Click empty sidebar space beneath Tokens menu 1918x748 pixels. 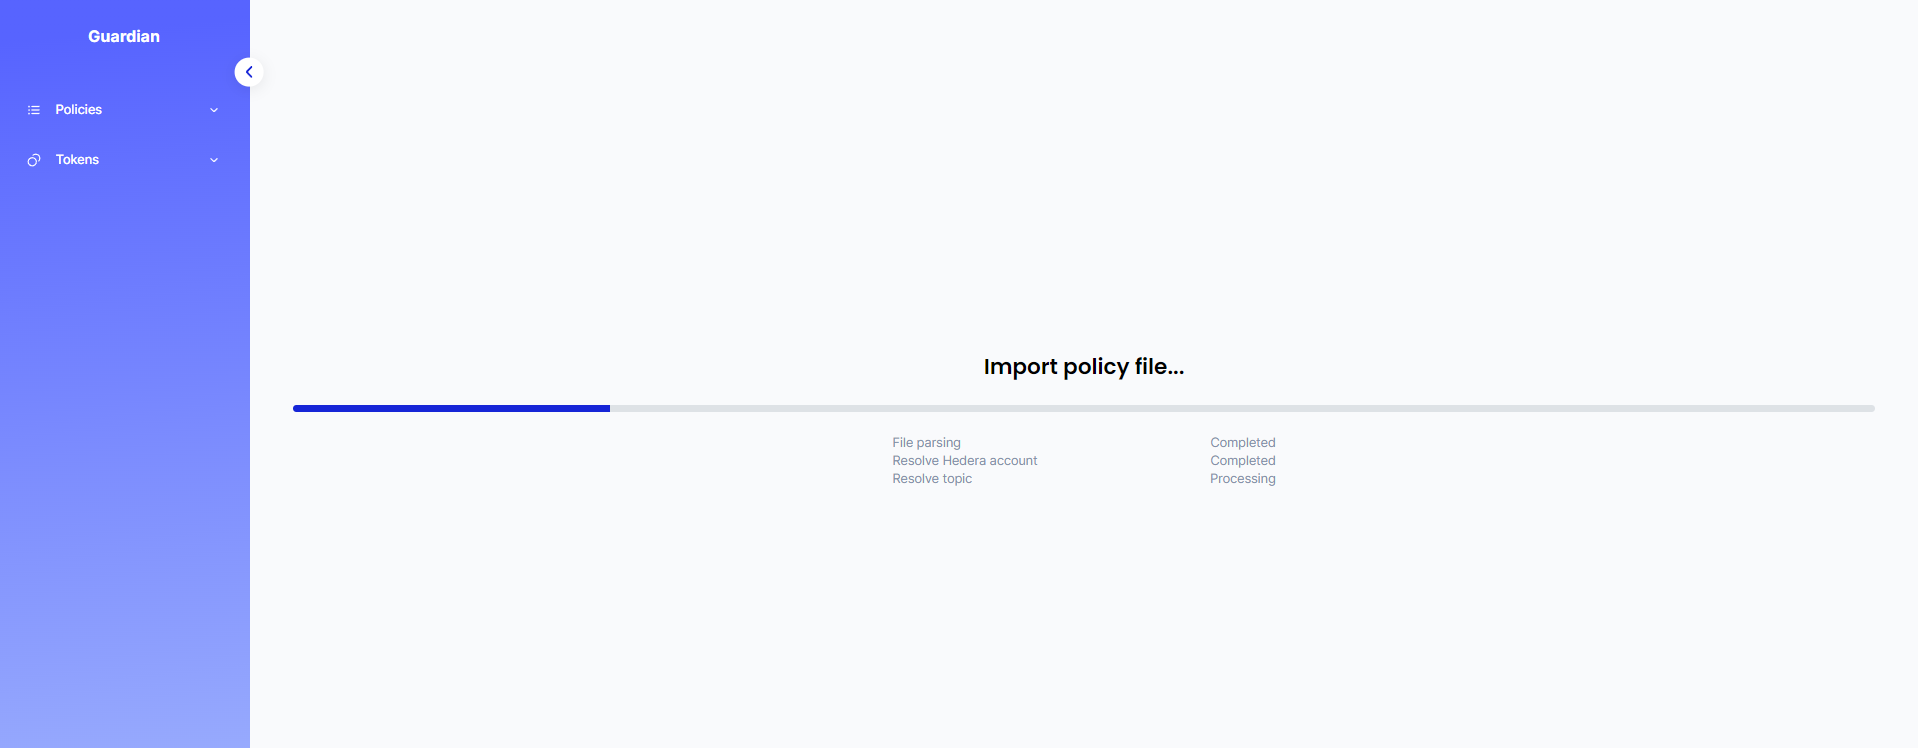click(124, 450)
